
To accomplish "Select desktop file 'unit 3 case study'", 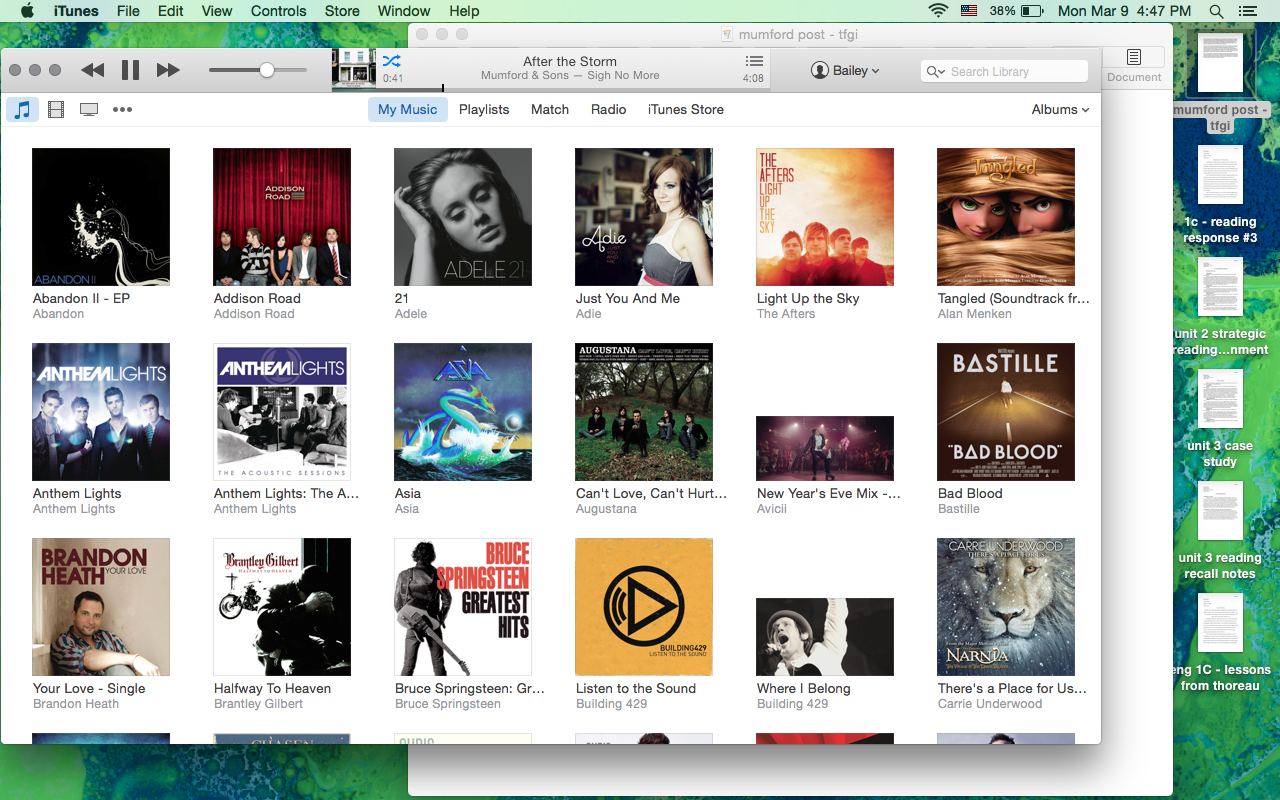I will (x=1220, y=419).
